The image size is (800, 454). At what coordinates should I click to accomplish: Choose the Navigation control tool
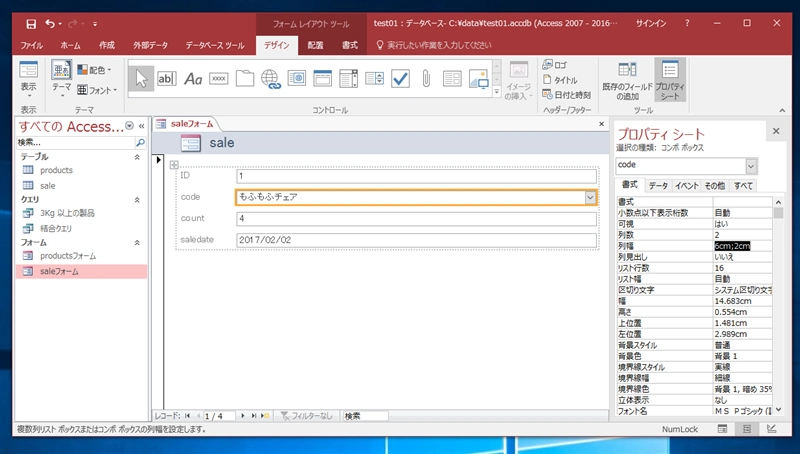point(322,79)
